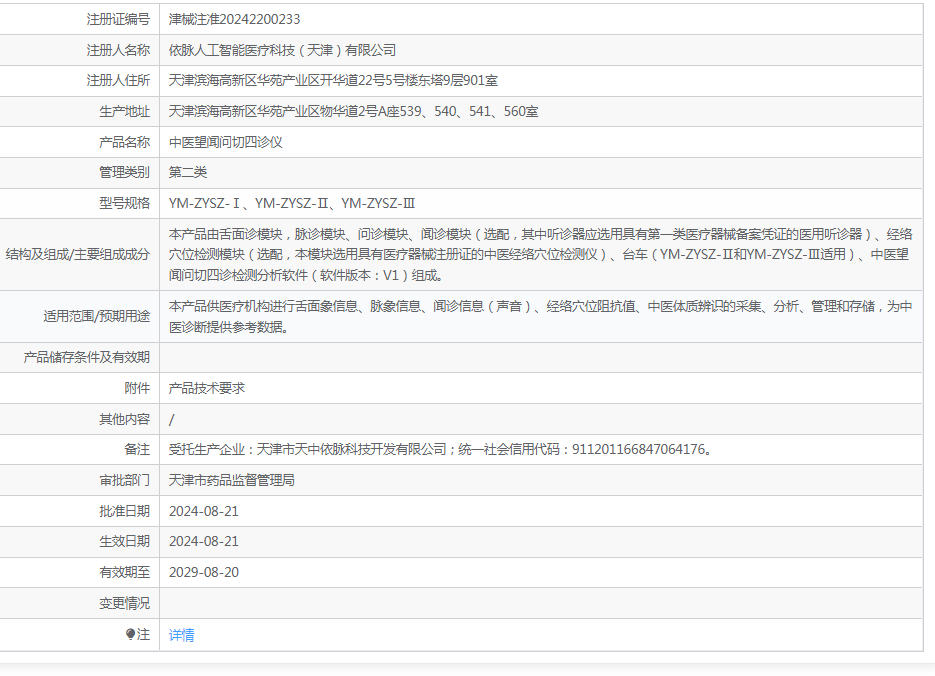Image resolution: width=935 pixels, height=676 pixels.
Task: Select the model spec YM-ZYSZ-Ⅰ value
Action: 204,203
